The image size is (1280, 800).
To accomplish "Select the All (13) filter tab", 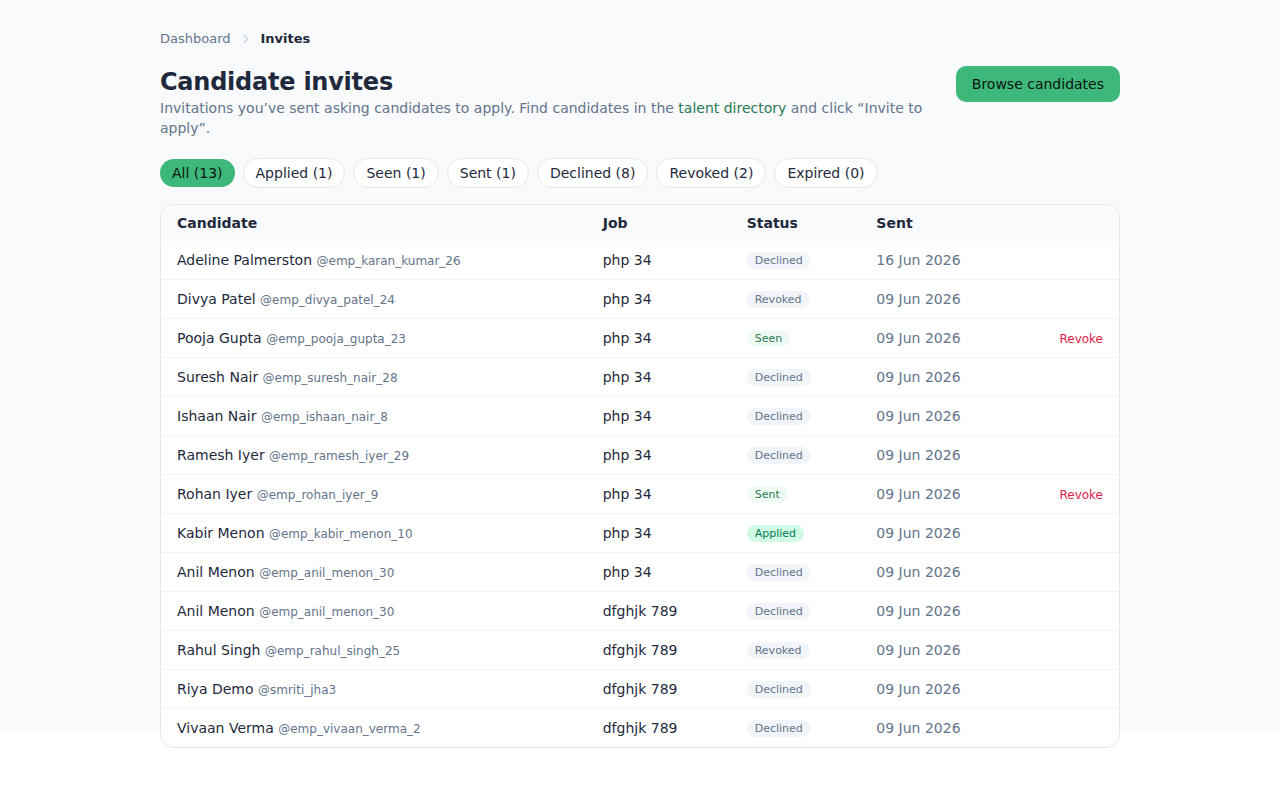I will [197, 173].
